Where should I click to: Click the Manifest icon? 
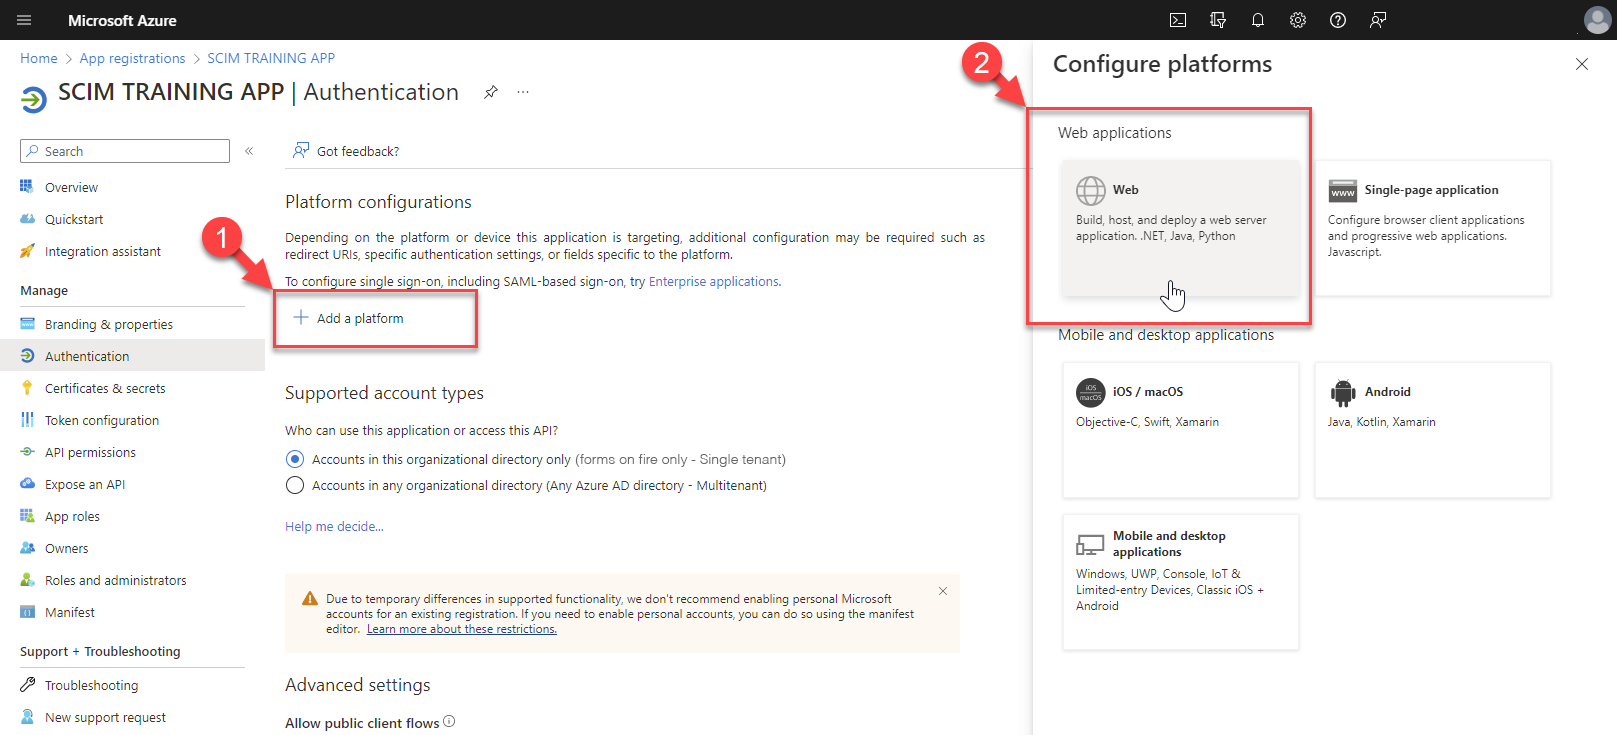[x=27, y=612]
